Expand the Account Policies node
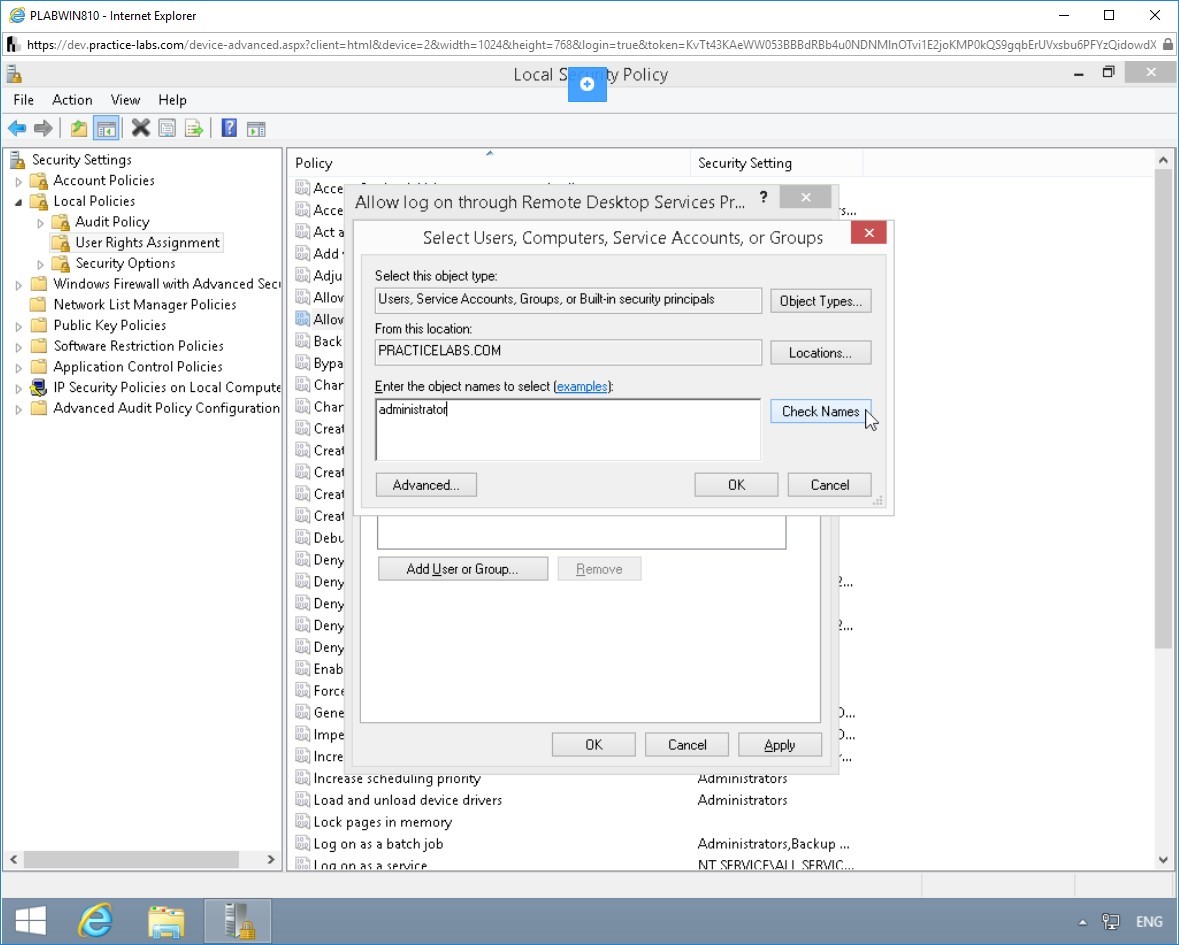 [19, 181]
